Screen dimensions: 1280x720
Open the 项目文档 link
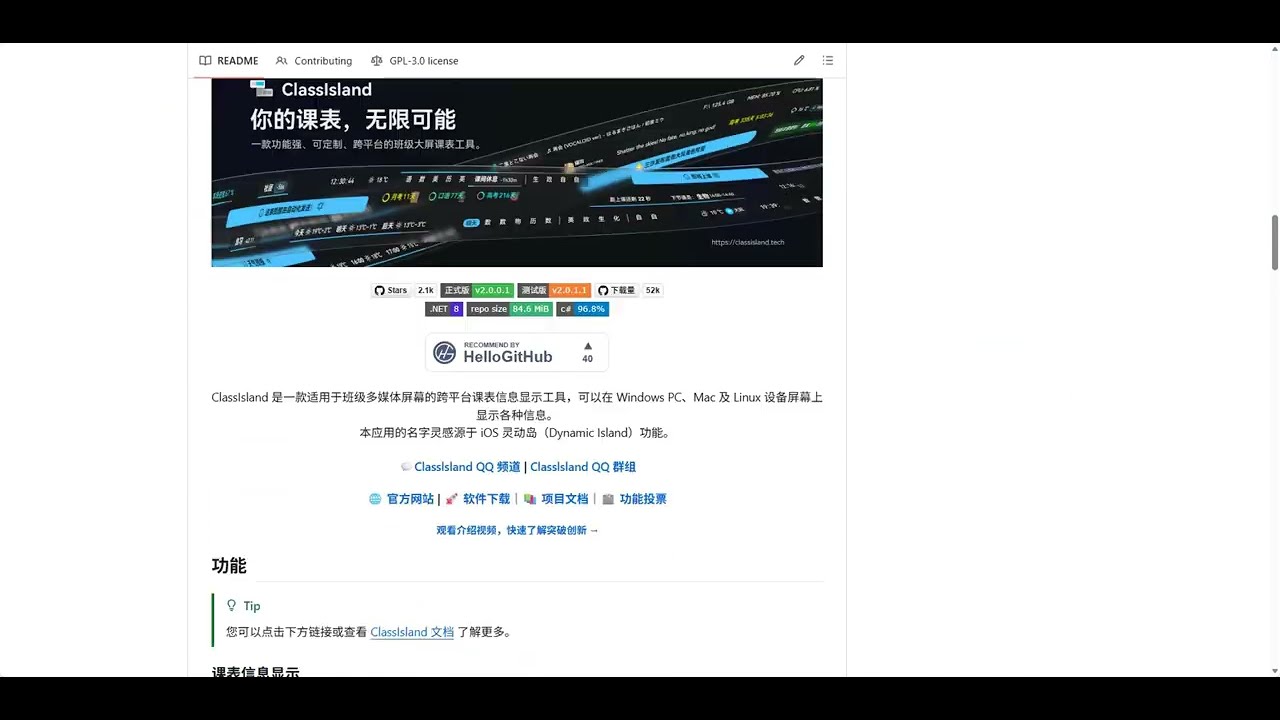pyautogui.click(x=565, y=499)
